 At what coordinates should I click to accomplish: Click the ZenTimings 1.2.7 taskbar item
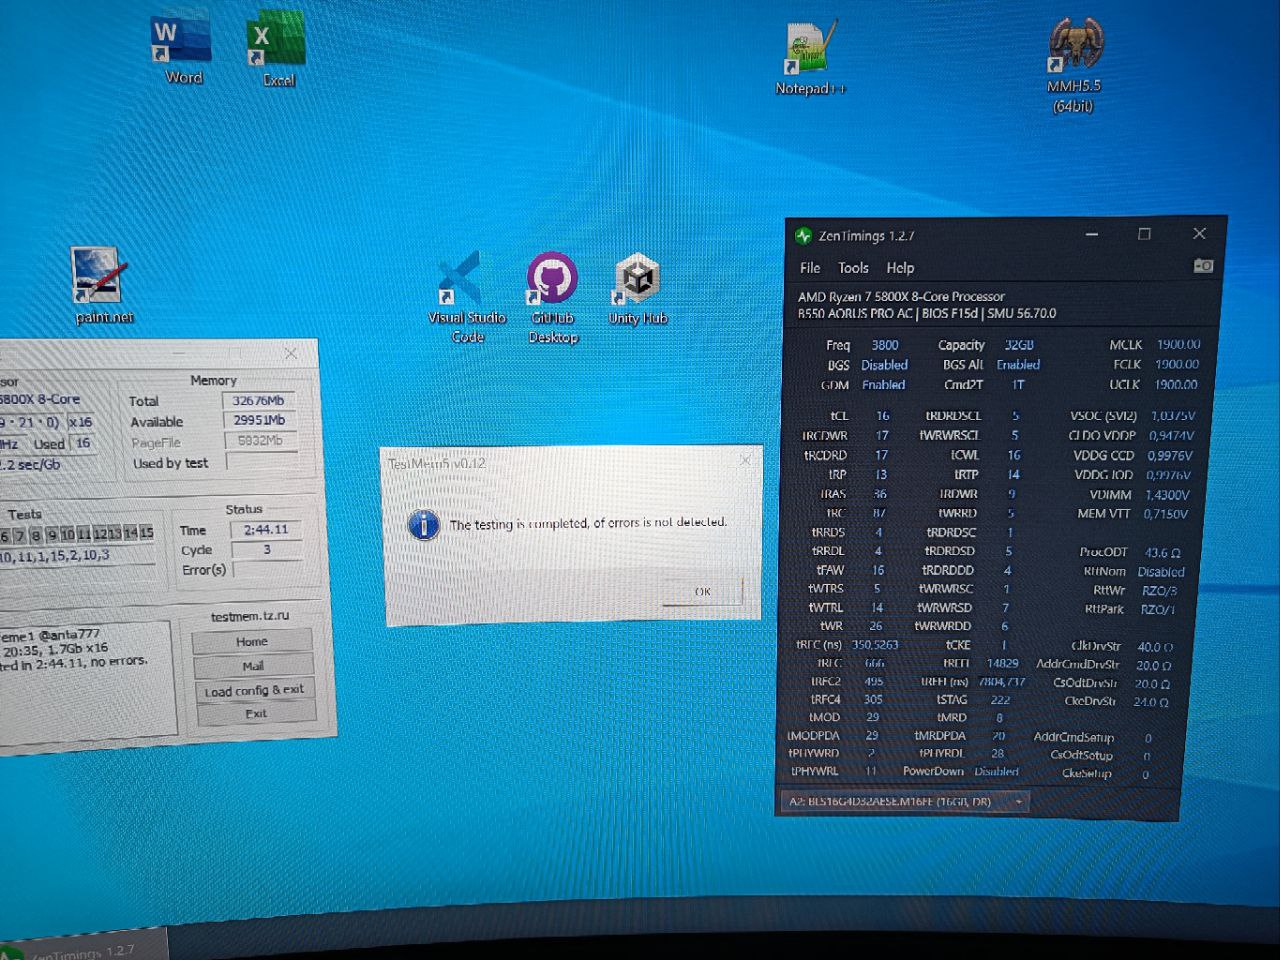coord(82,948)
